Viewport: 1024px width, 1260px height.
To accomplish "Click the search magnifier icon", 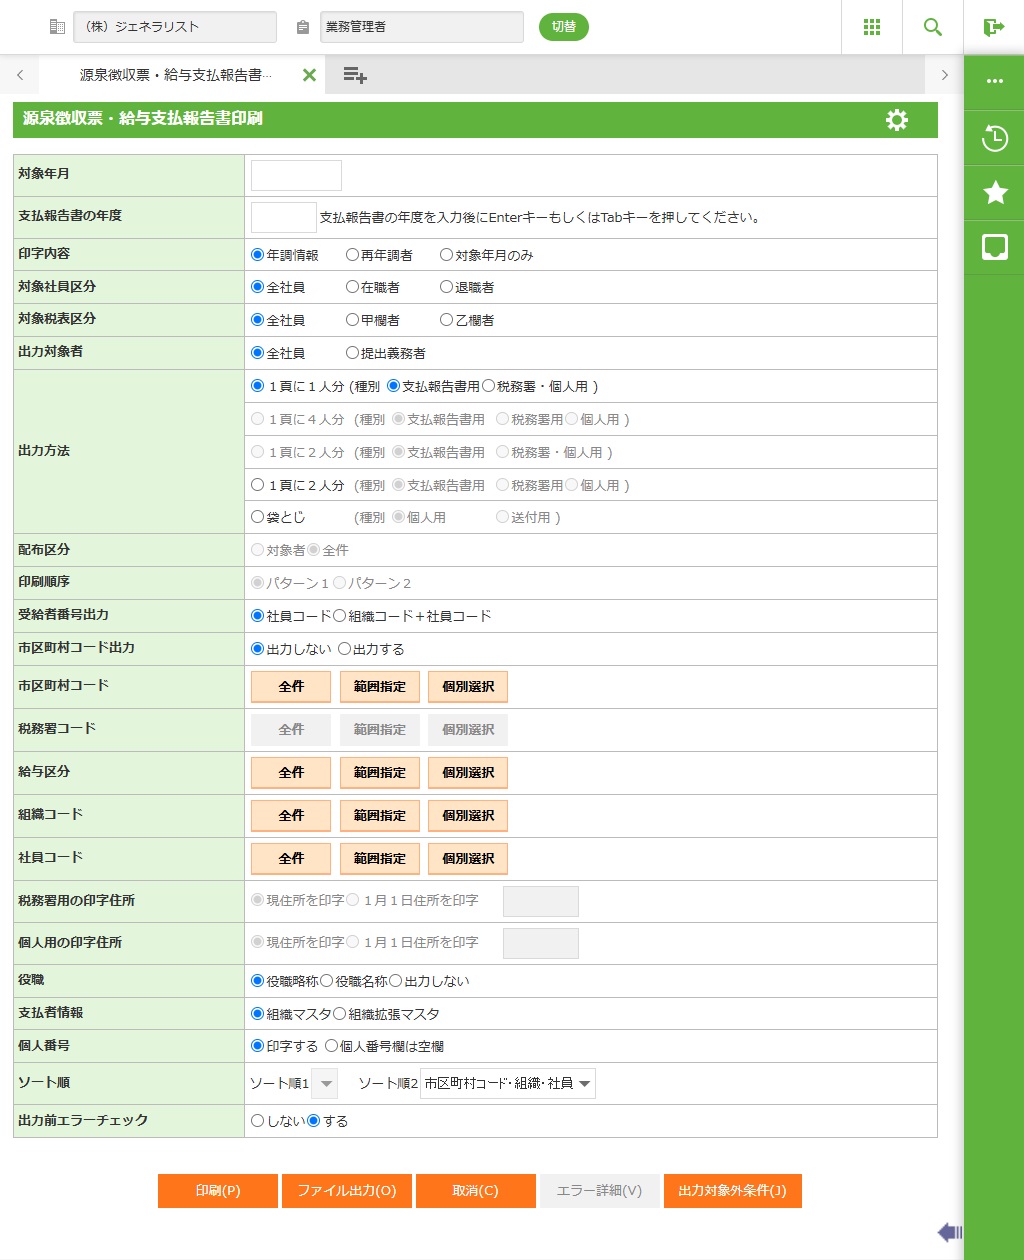I will [x=932, y=27].
